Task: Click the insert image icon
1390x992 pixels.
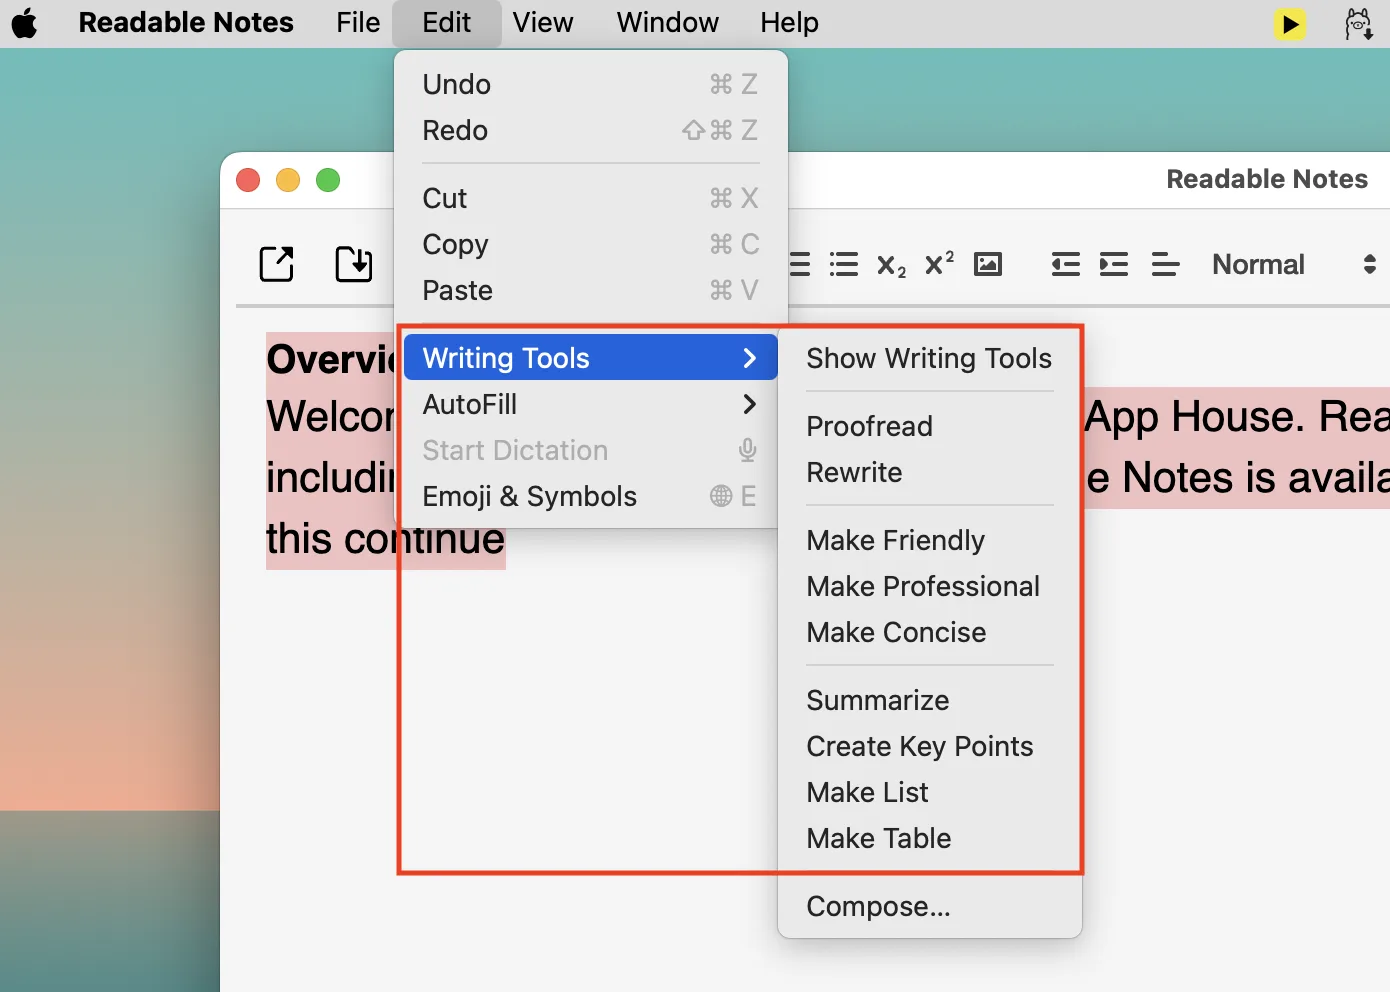Action: click(988, 264)
